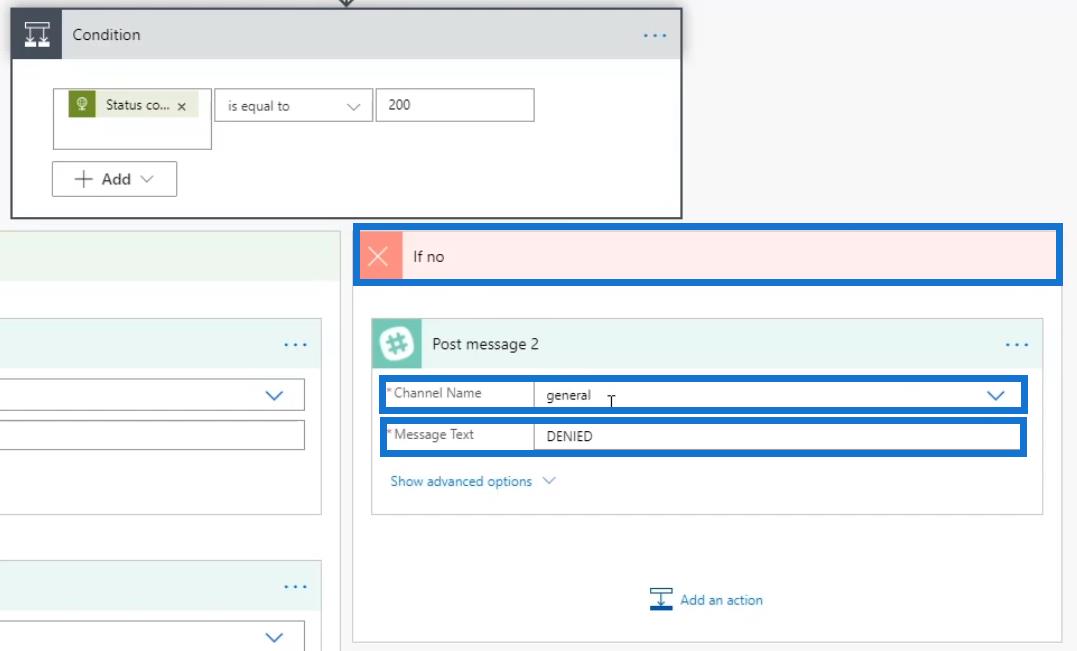Remove the Status code token
The width and height of the screenshot is (1077, 651).
[x=181, y=106]
